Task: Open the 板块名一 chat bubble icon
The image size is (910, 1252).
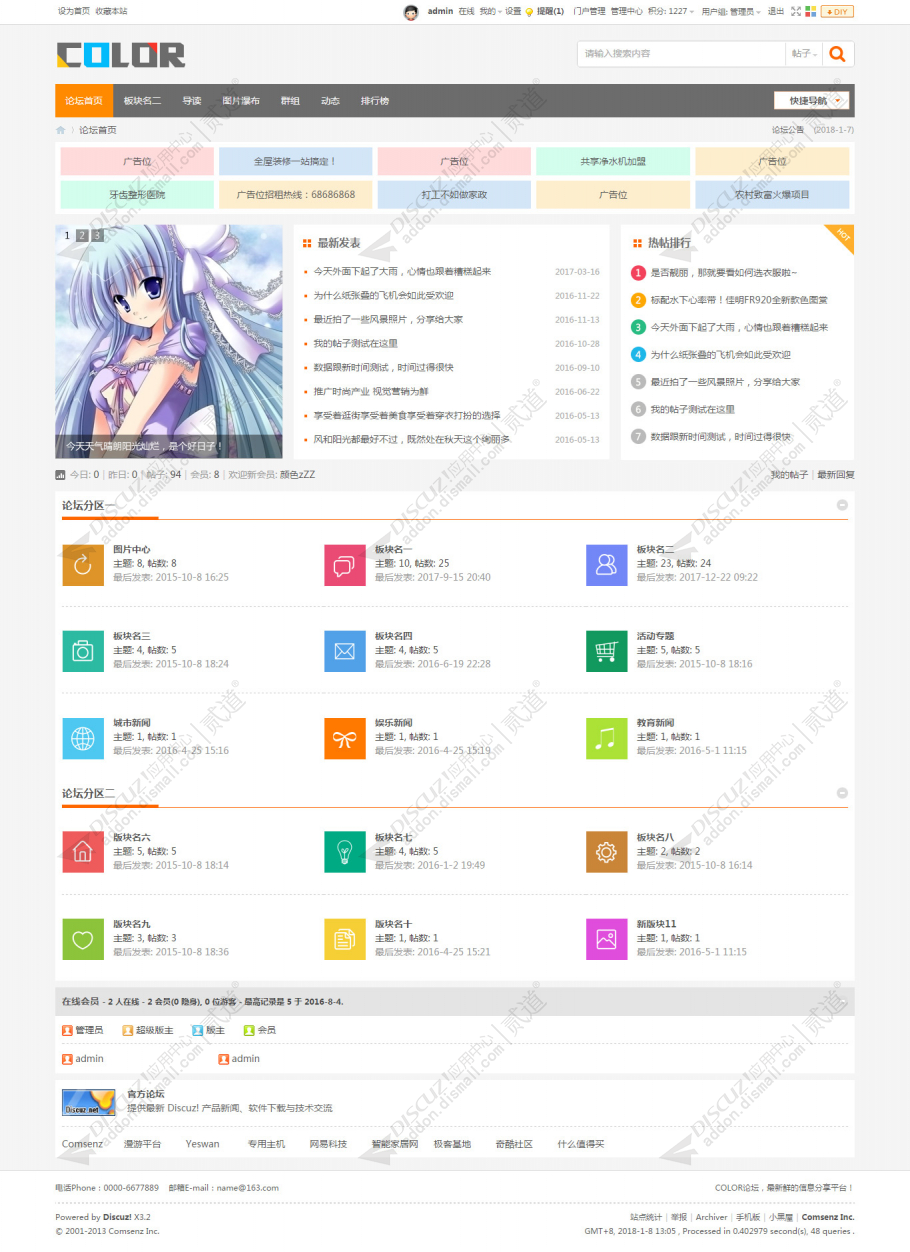Action: pos(345,565)
